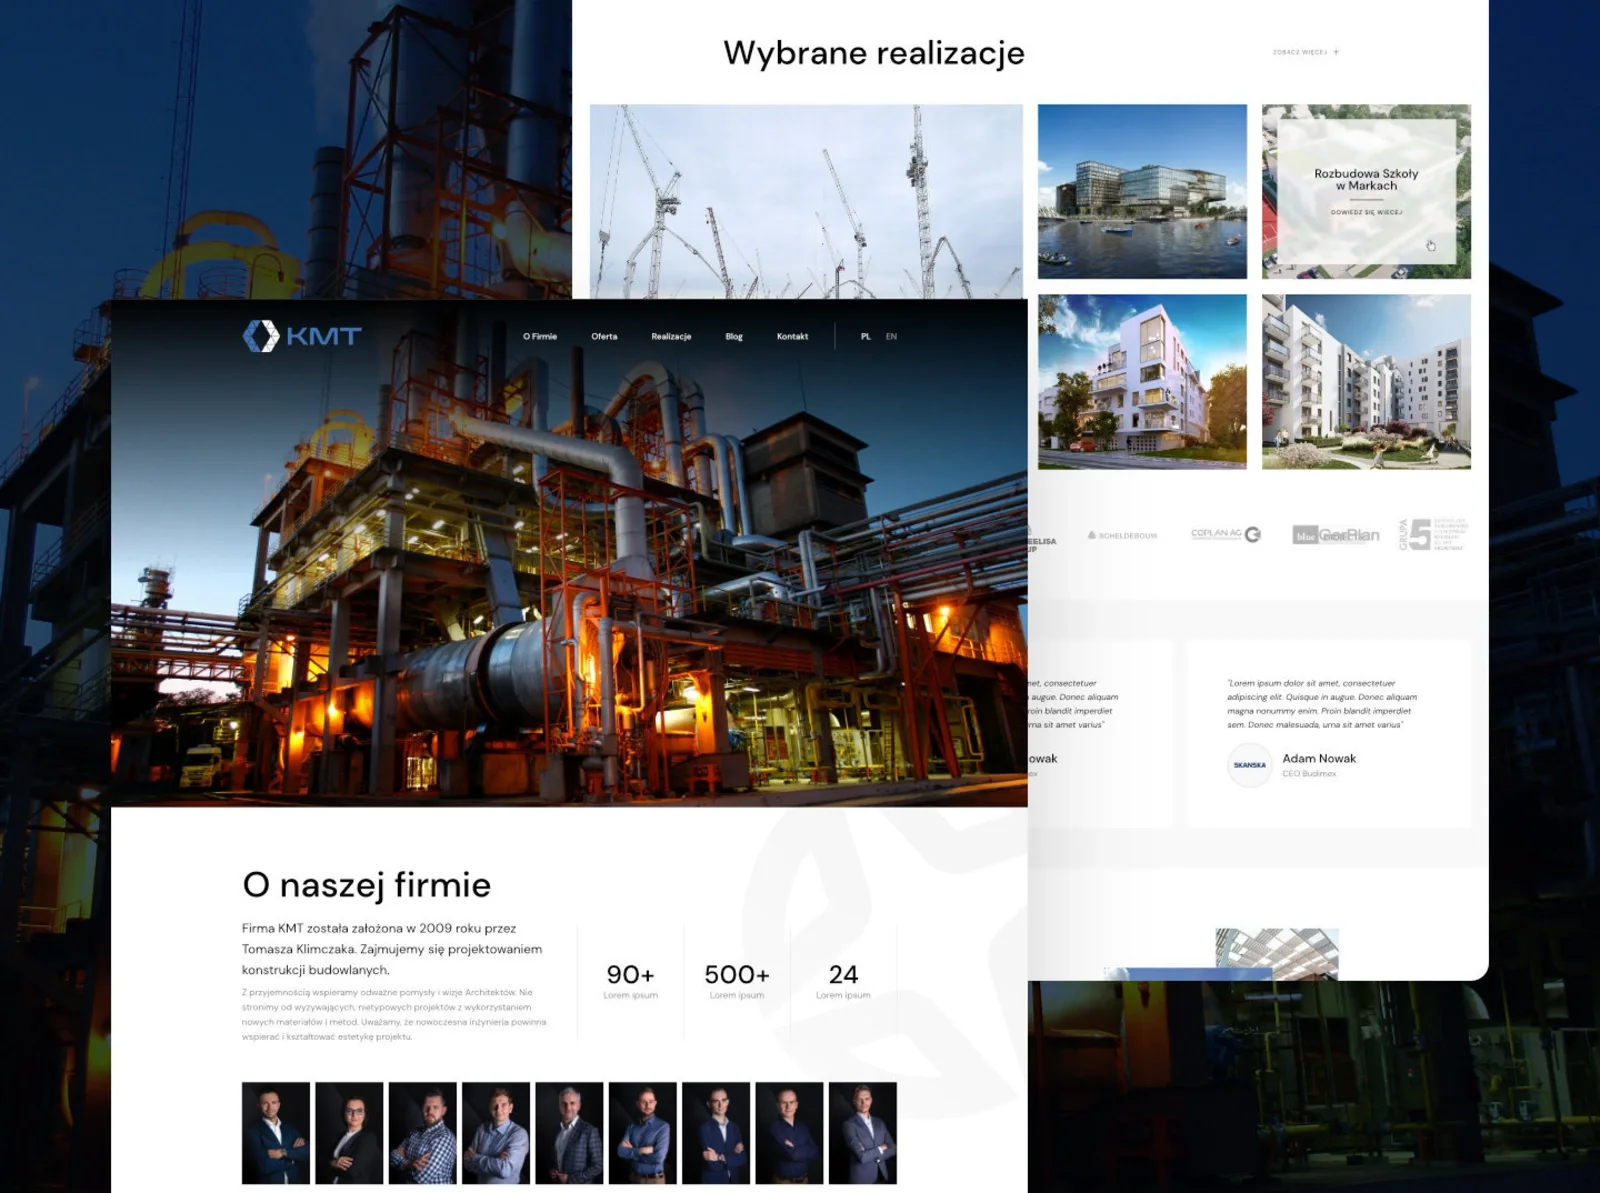This screenshot has height=1193, width=1600.
Task: Click the plus icon beside Zobacz więcej
Action: tap(1336, 52)
